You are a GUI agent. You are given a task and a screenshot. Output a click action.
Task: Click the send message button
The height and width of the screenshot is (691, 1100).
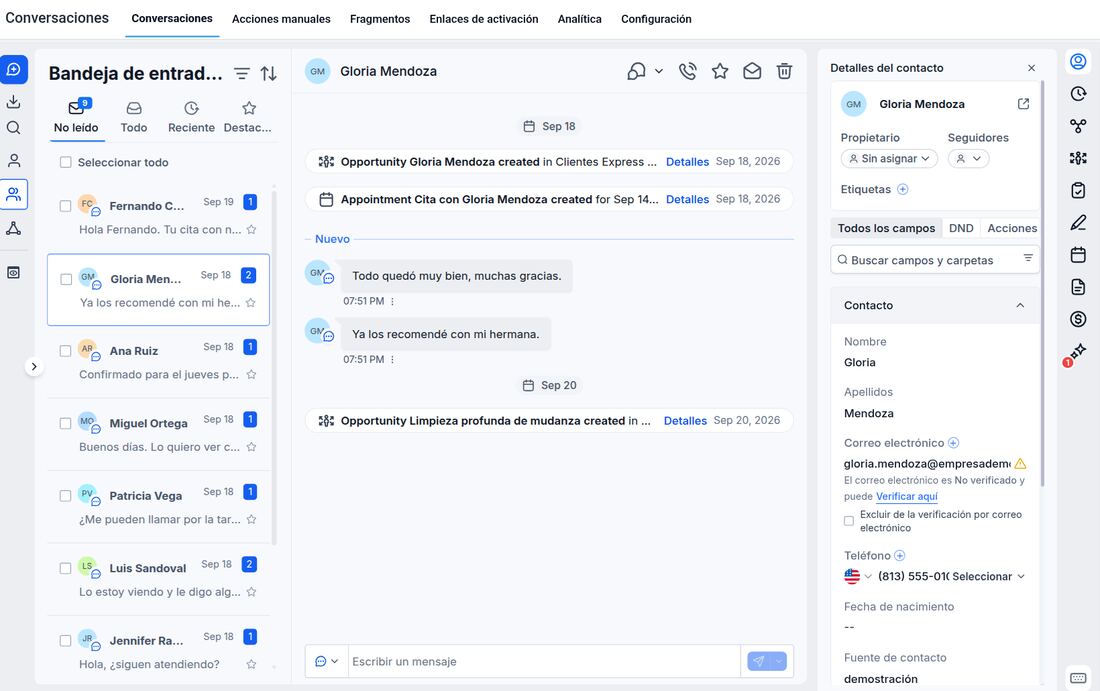tap(759, 661)
